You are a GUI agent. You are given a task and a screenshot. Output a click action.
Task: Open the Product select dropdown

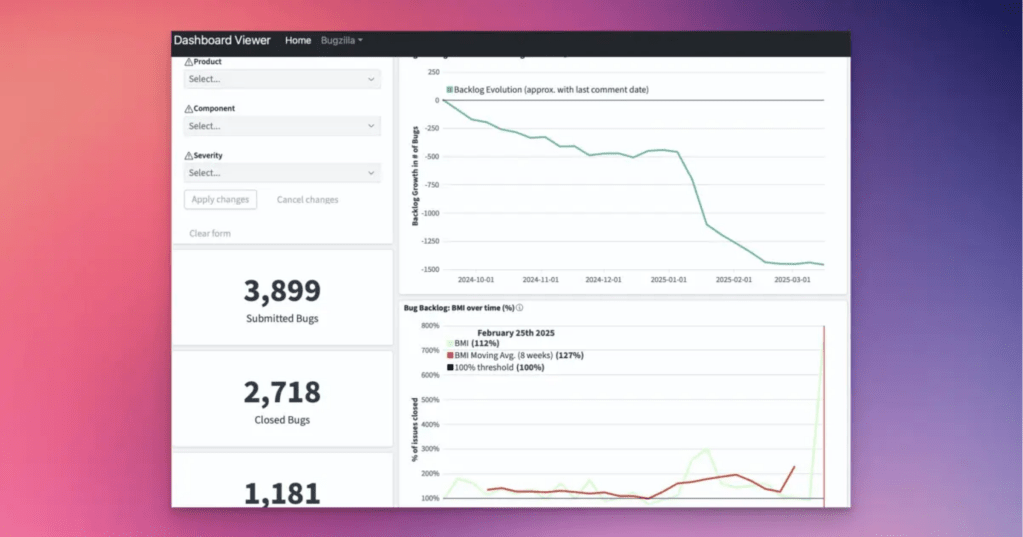pyautogui.click(x=282, y=79)
